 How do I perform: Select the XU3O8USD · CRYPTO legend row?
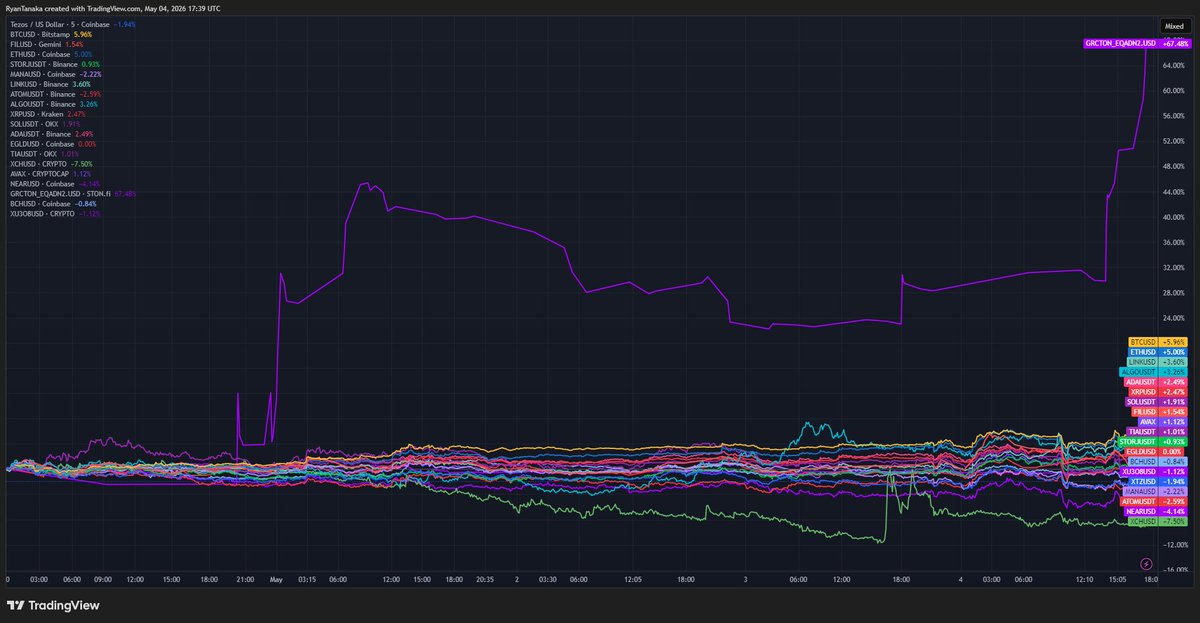[x=55, y=214]
